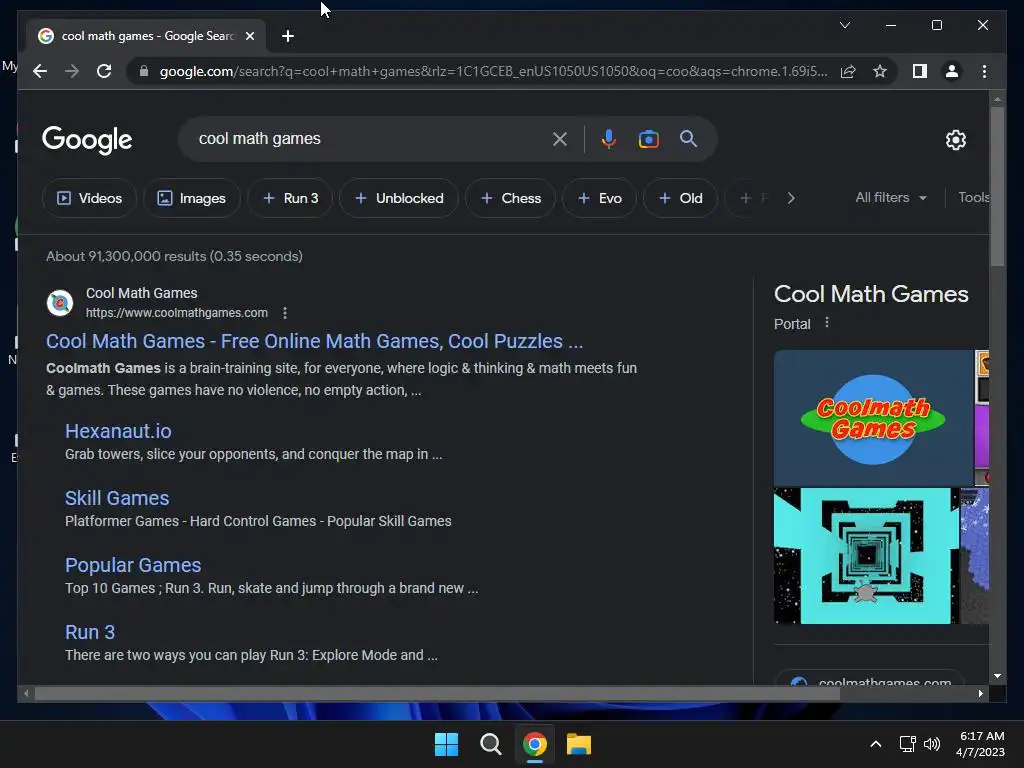1024x768 pixels.
Task: View site info via the padlock icon
Action: click(x=144, y=71)
